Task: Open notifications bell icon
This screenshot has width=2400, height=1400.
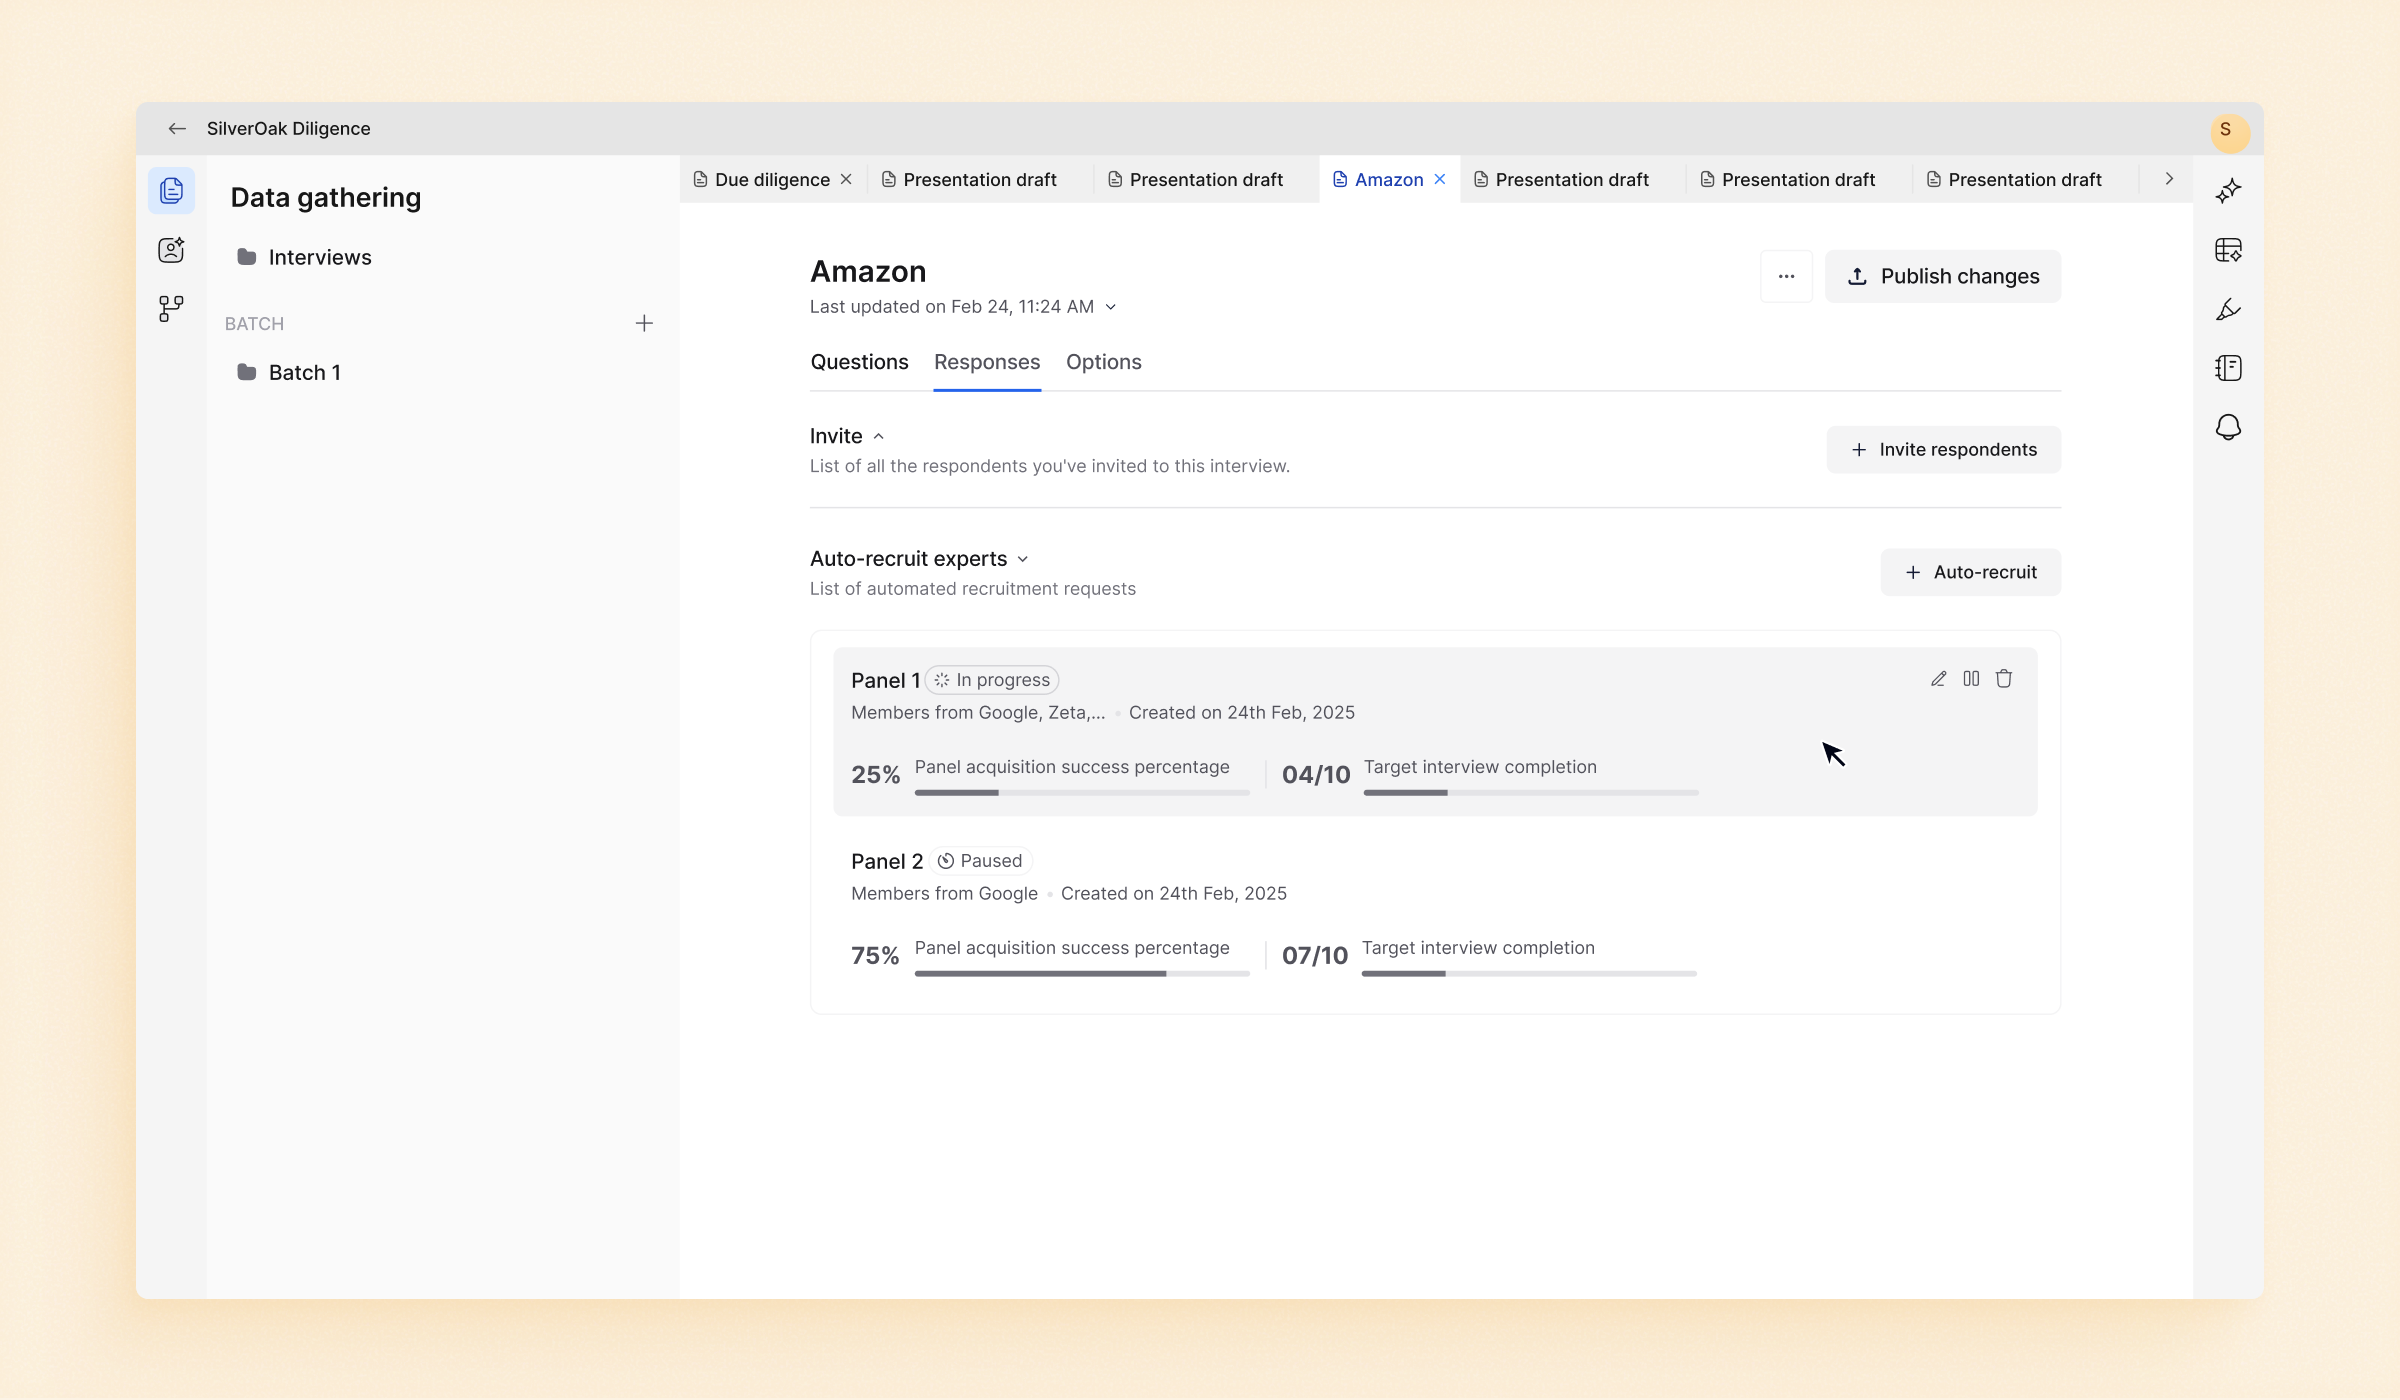Action: tap(2228, 428)
